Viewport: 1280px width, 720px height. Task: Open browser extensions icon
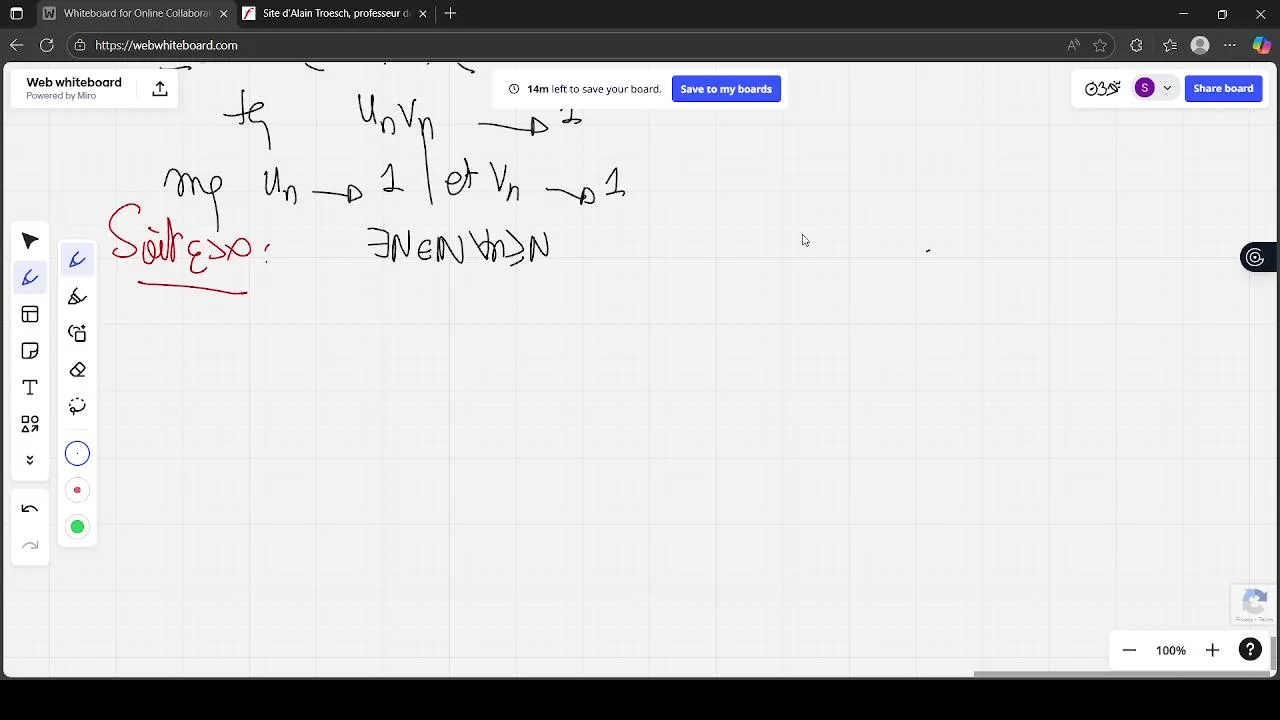point(1136,45)
